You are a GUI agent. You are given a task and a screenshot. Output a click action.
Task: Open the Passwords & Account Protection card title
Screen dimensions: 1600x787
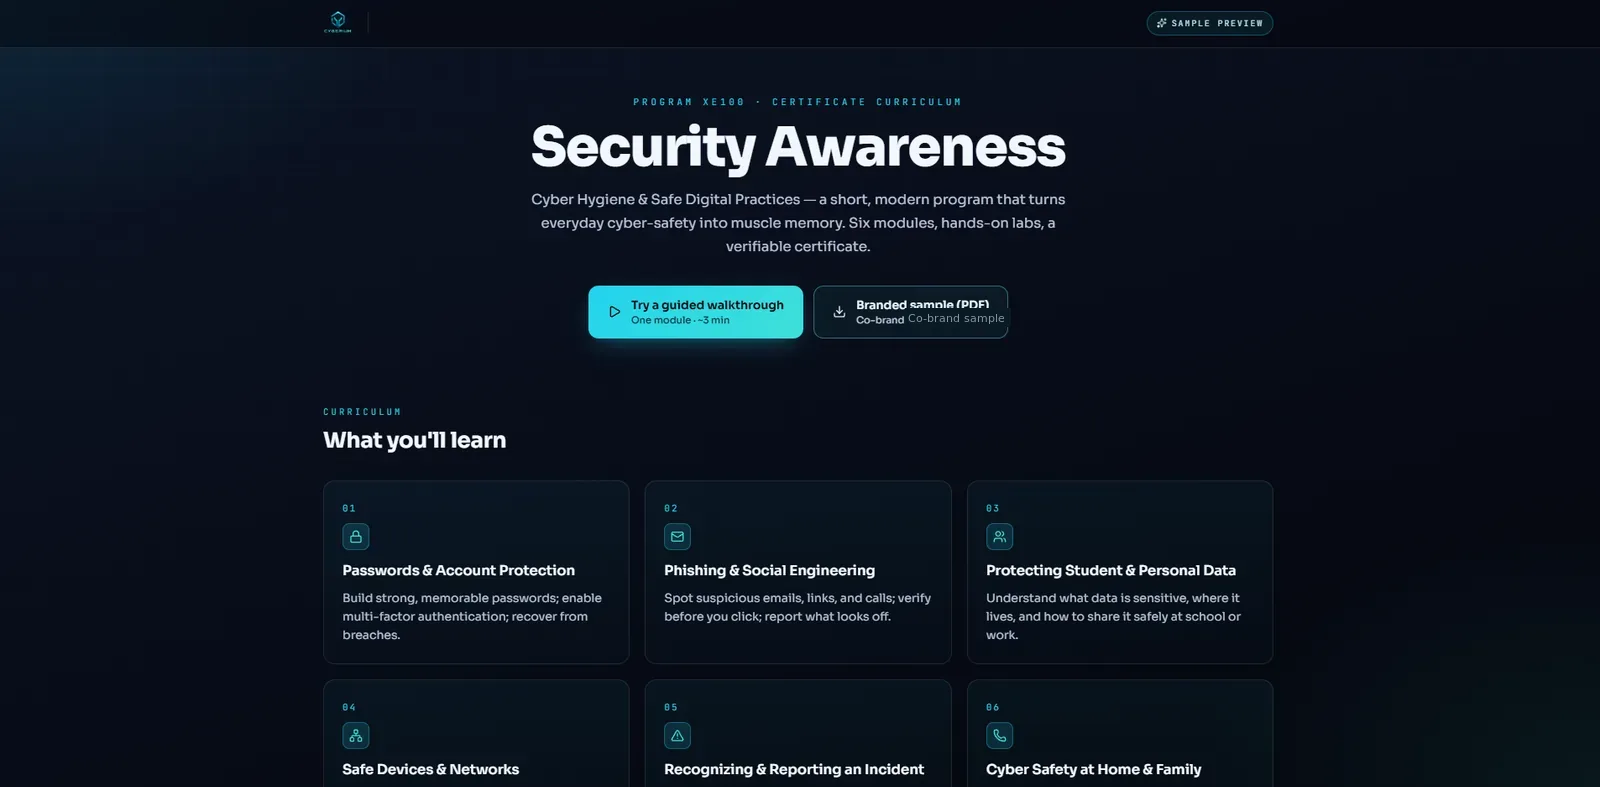click(458, 570)
